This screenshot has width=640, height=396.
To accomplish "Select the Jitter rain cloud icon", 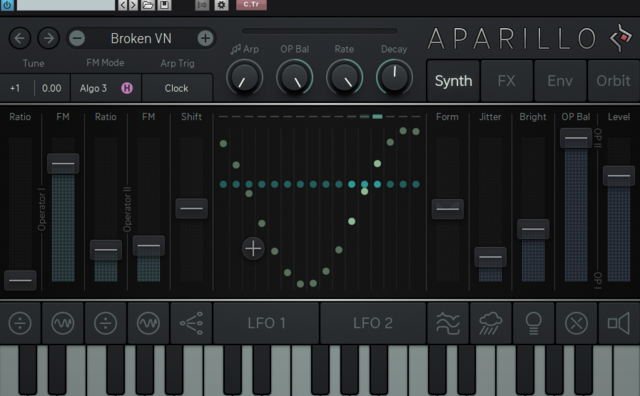I will pyautogui.click(x=490, y=323).
